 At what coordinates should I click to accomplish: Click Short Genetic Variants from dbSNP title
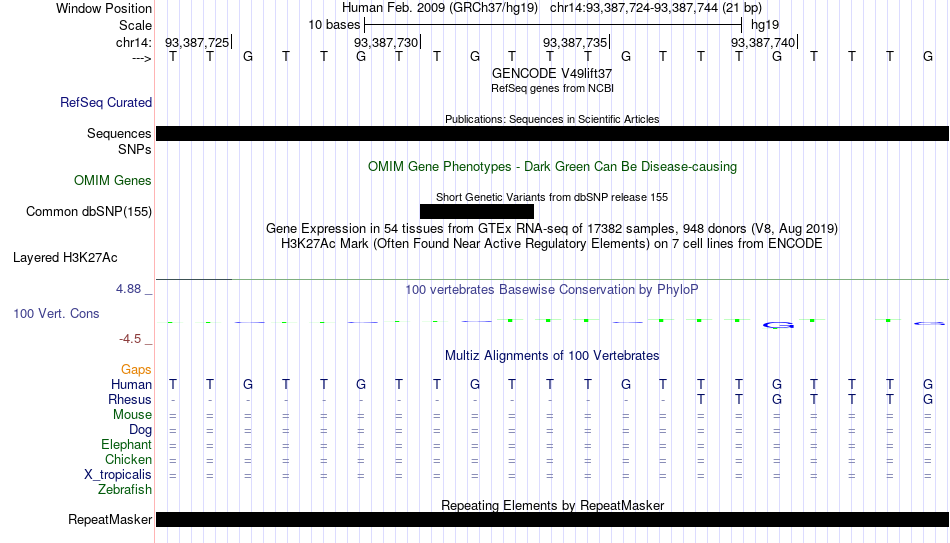(552, 198)
